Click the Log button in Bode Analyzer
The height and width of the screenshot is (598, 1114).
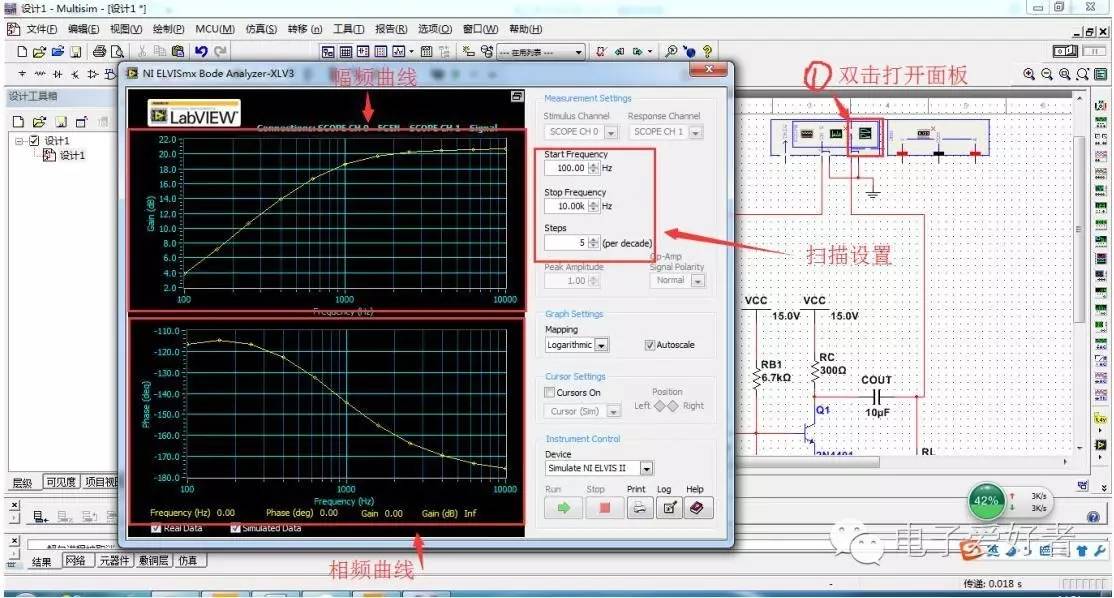click(x=669, y=508)
